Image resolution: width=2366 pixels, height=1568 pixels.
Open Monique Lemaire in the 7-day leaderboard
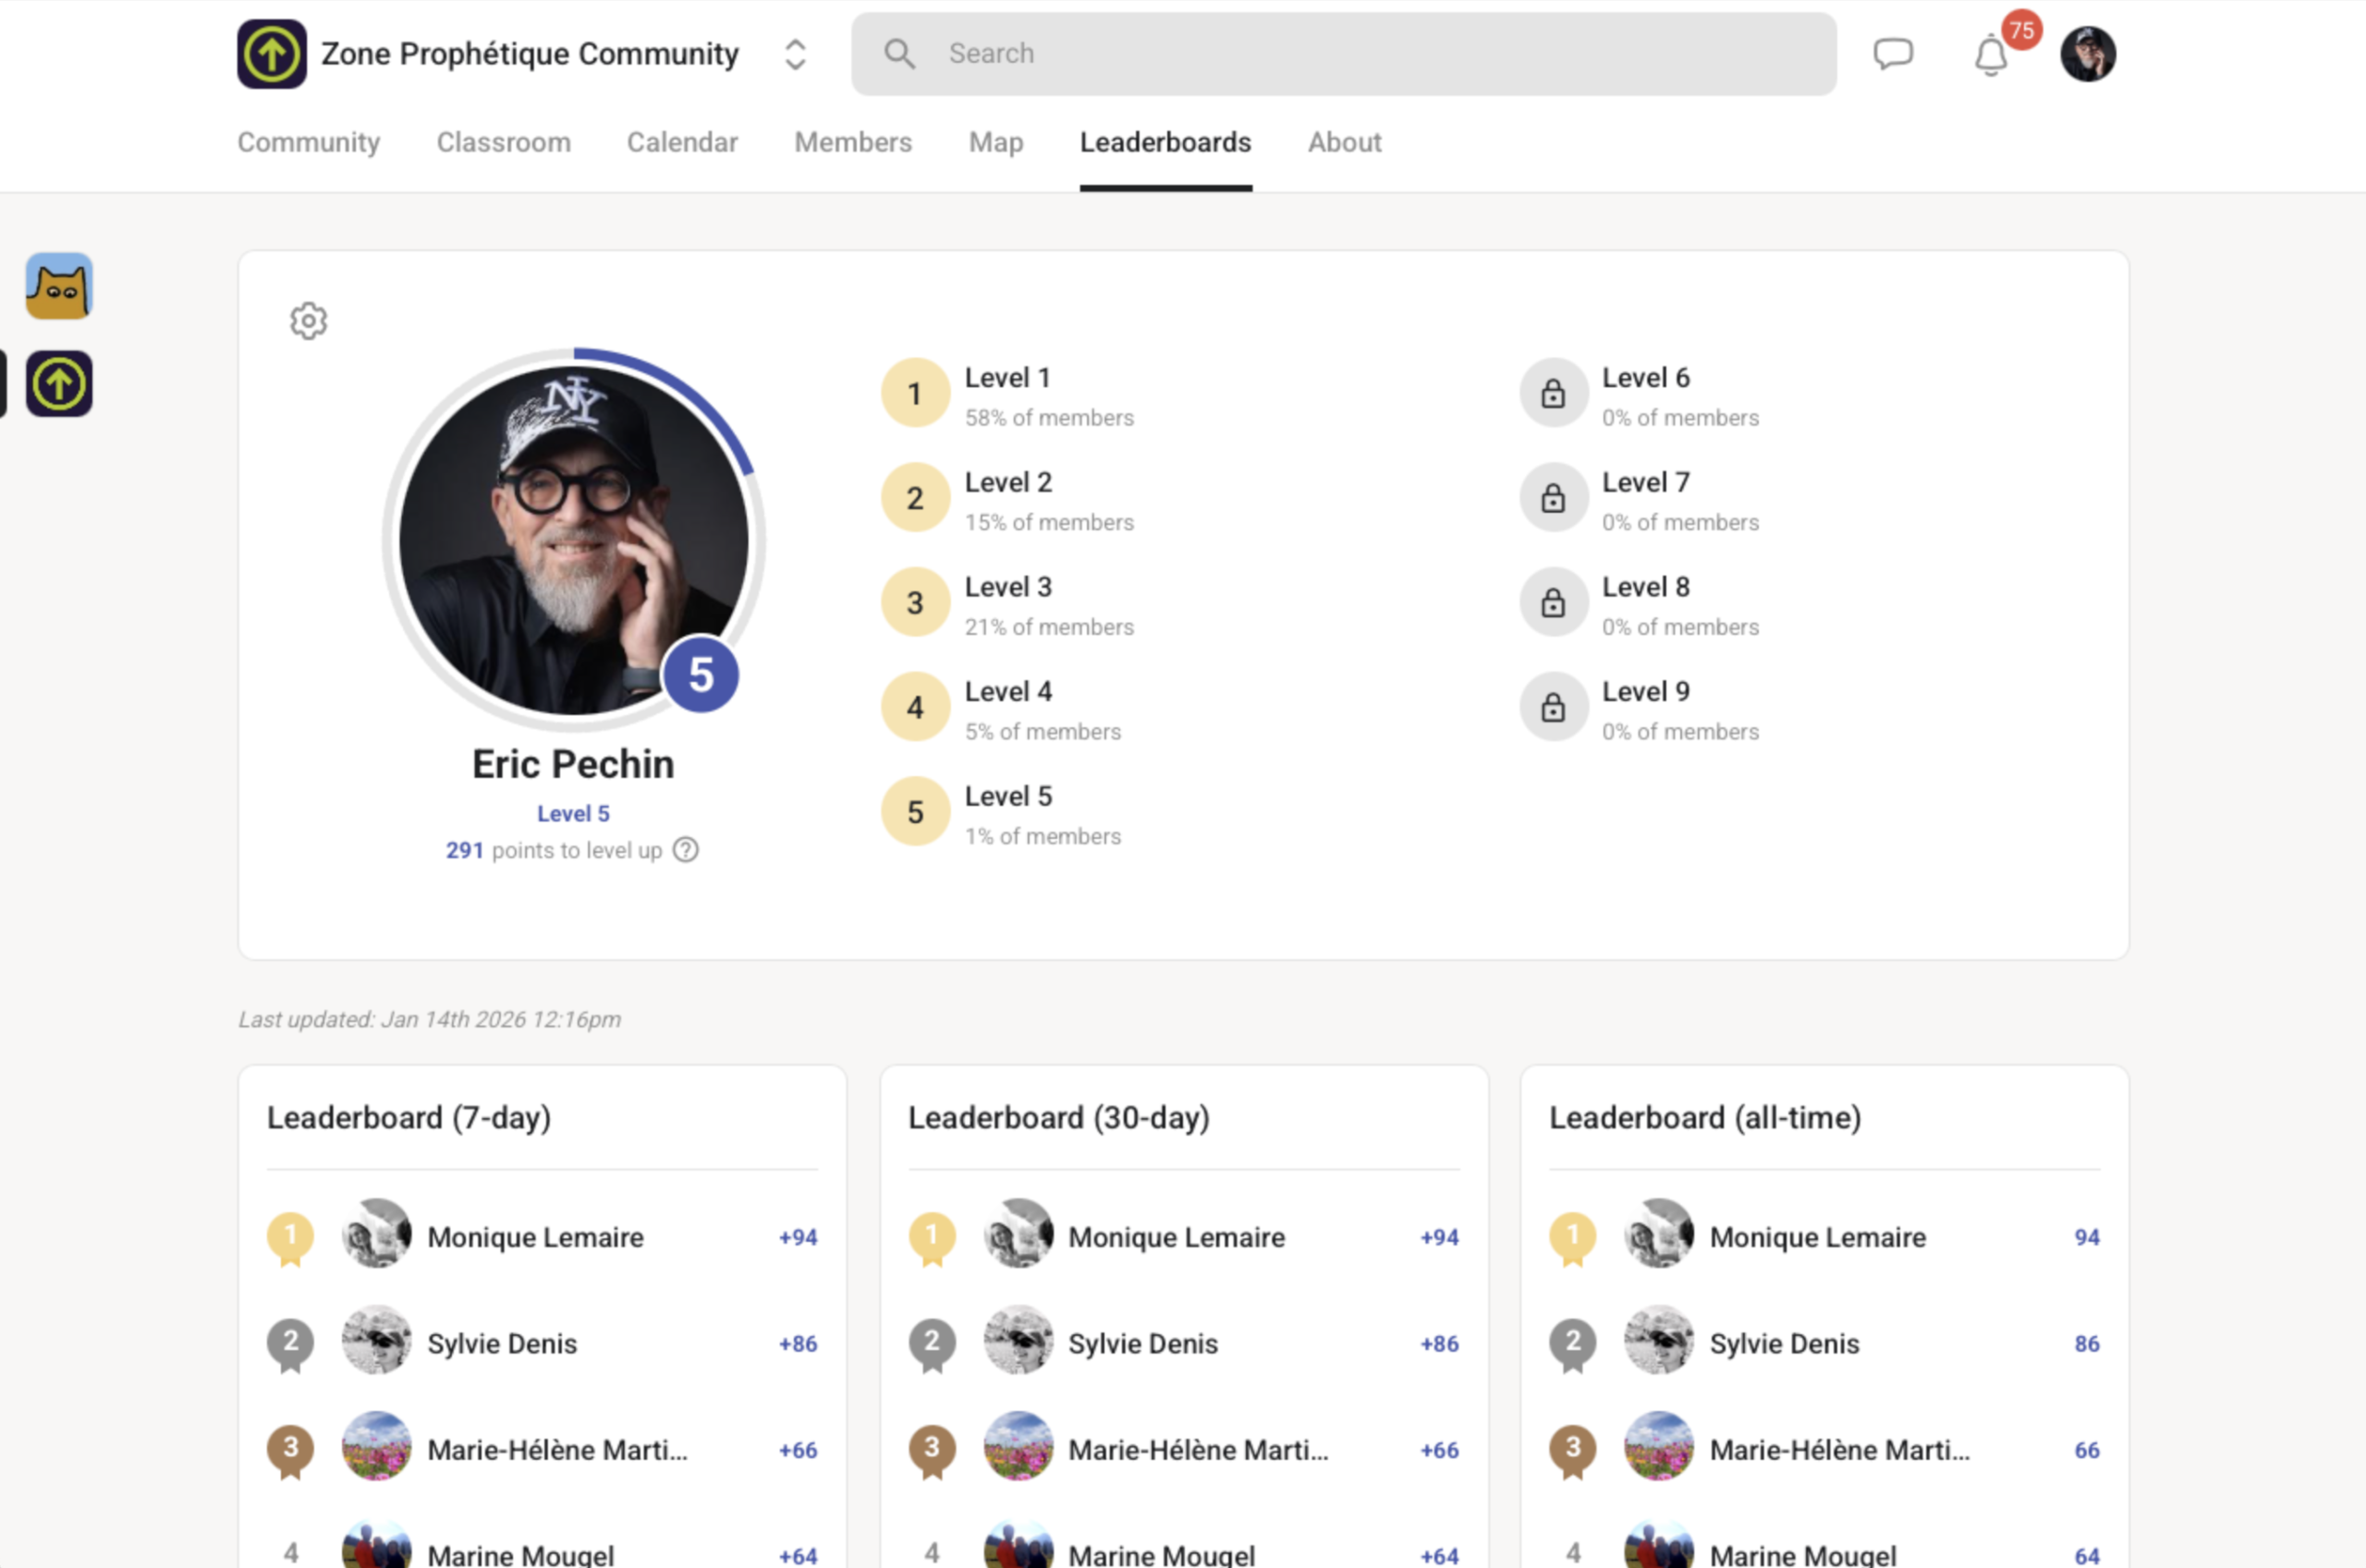[x=535, y=1237]
